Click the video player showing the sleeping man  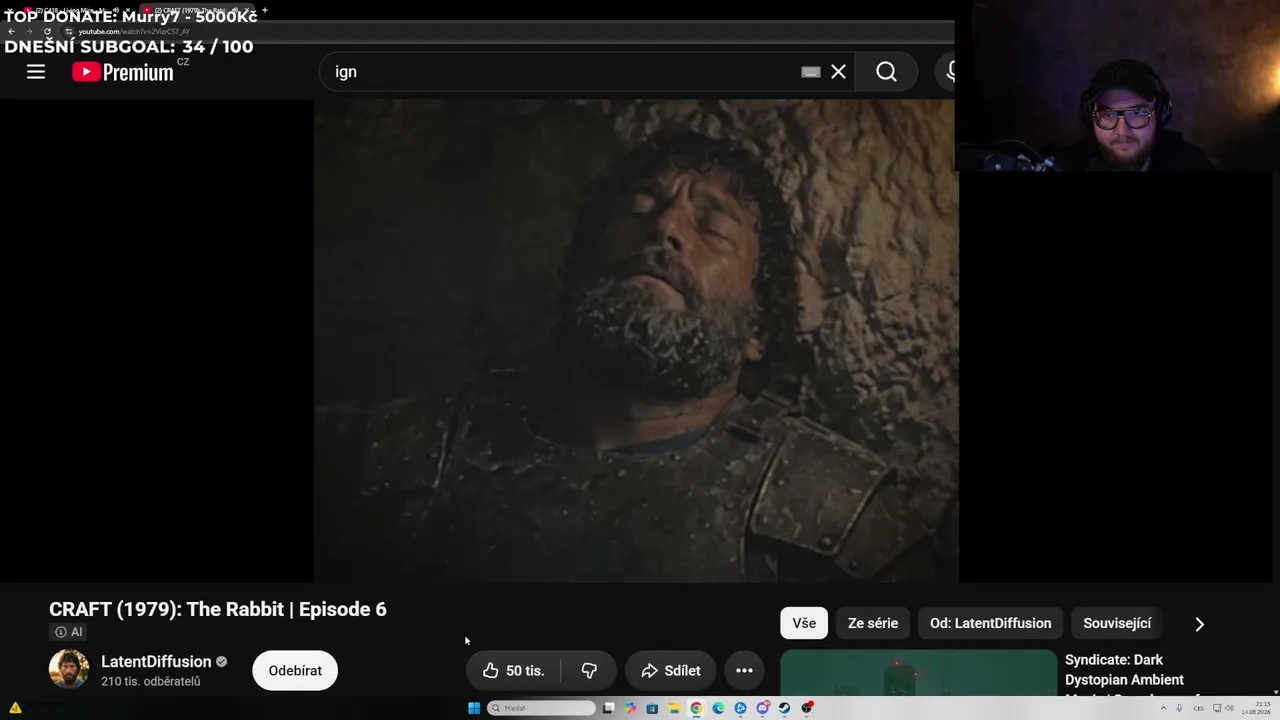pyautogui.click(x=636, y=341)
